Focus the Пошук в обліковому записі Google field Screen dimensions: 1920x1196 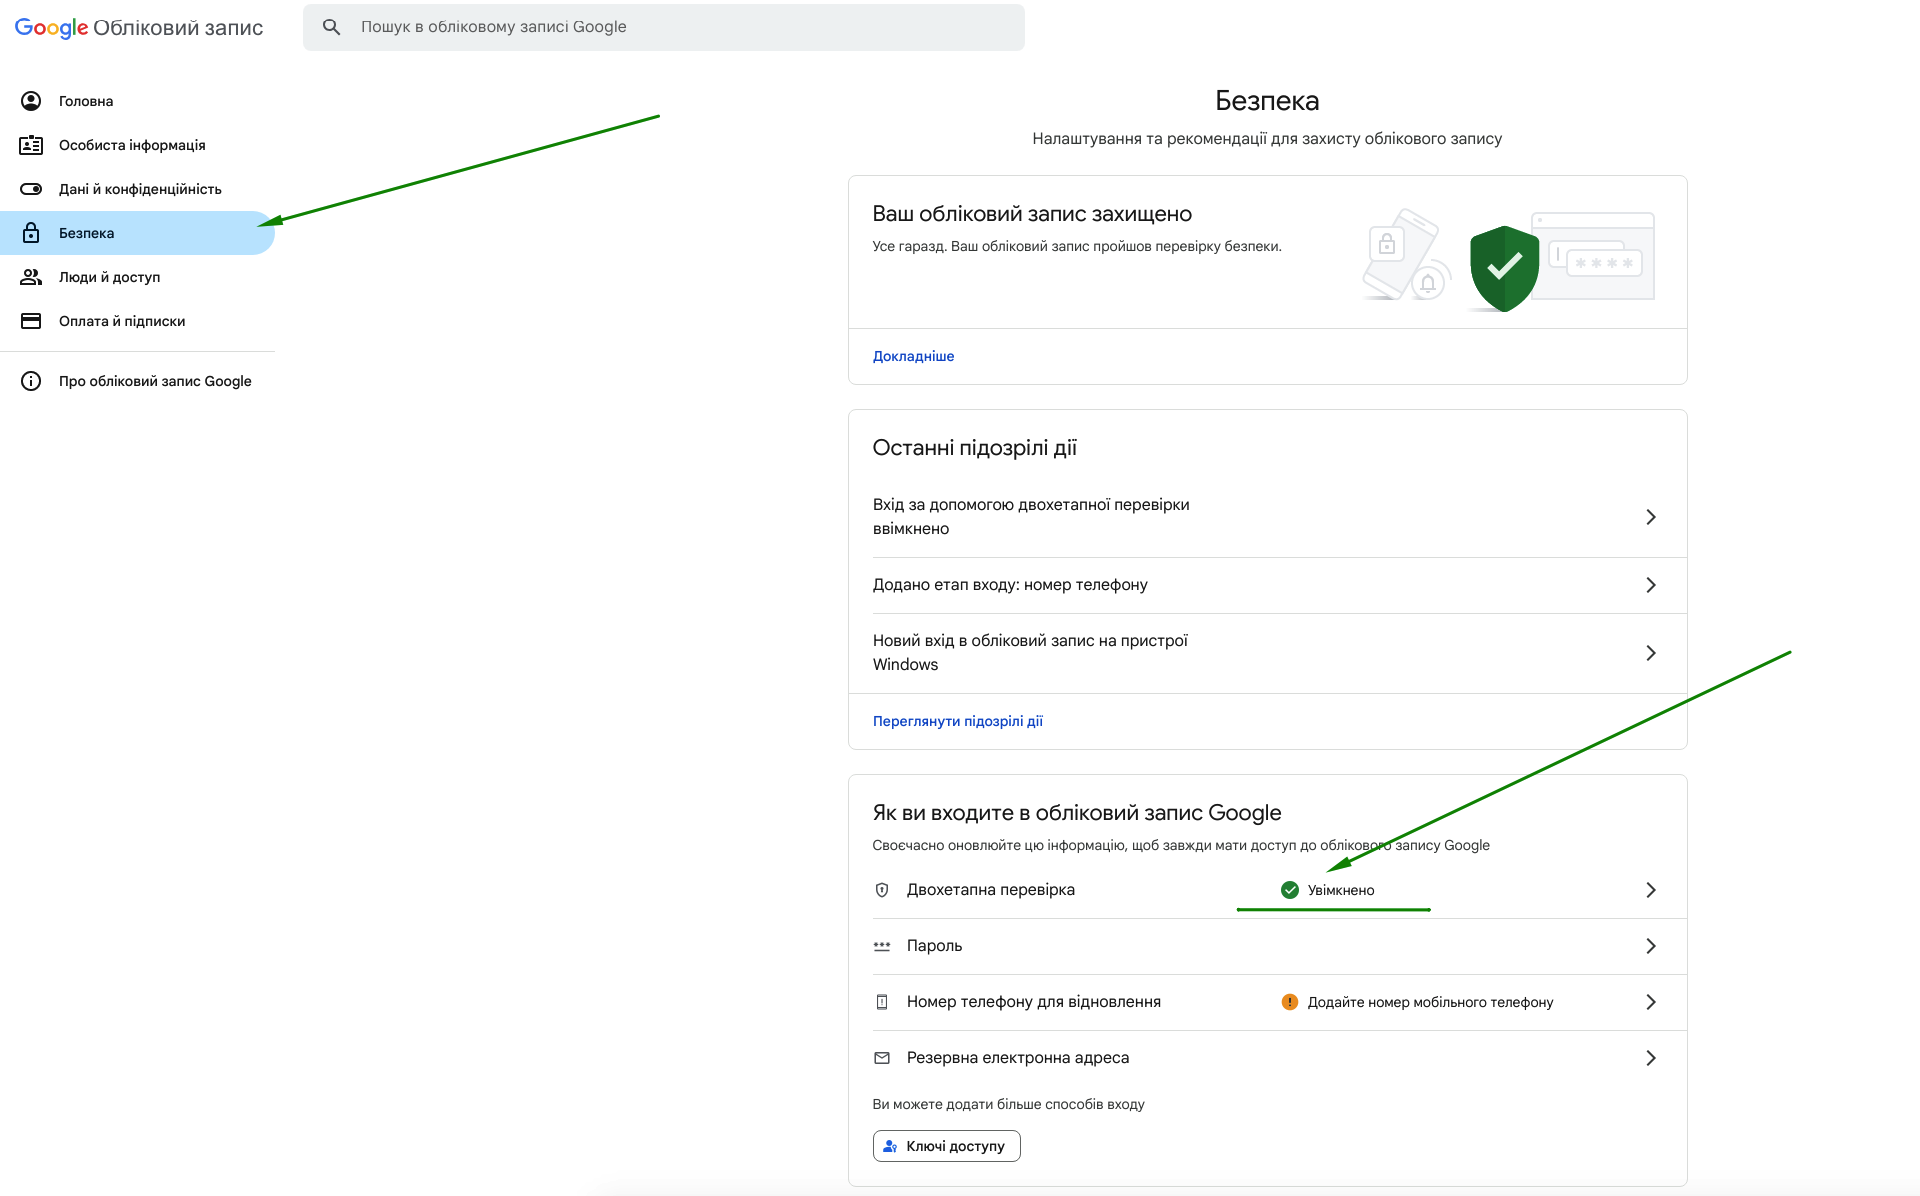pos(664,27)
